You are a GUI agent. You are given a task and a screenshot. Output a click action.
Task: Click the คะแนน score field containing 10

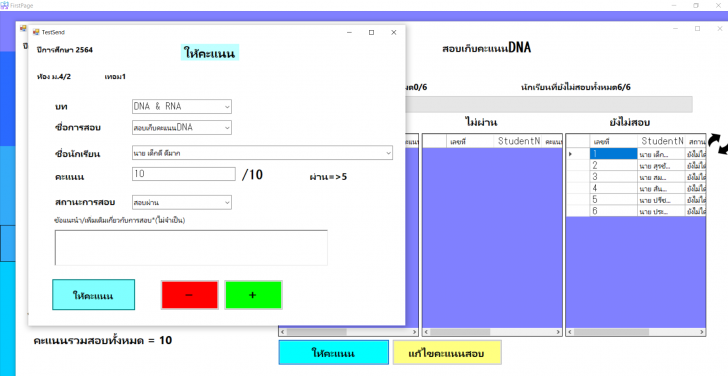pyautogui.click(x=184, y=174)
